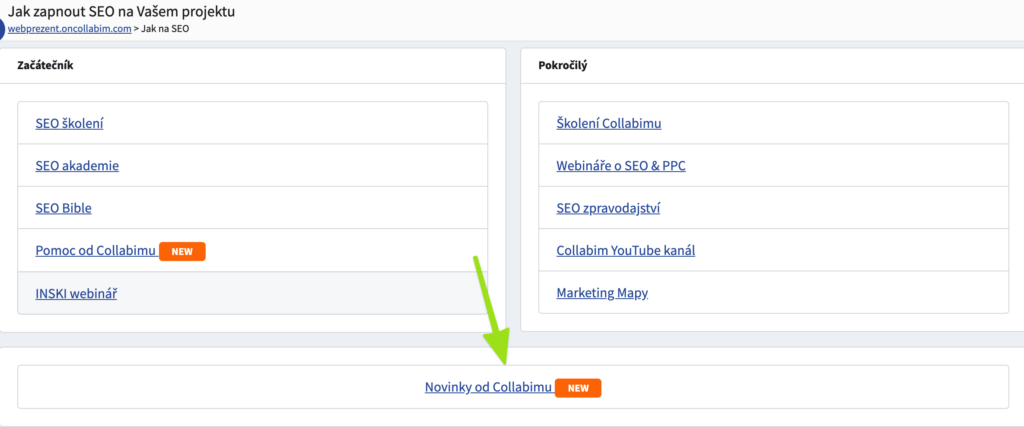Open Školení Collabimu link
1024x427 pixels.
coord(609,123)
